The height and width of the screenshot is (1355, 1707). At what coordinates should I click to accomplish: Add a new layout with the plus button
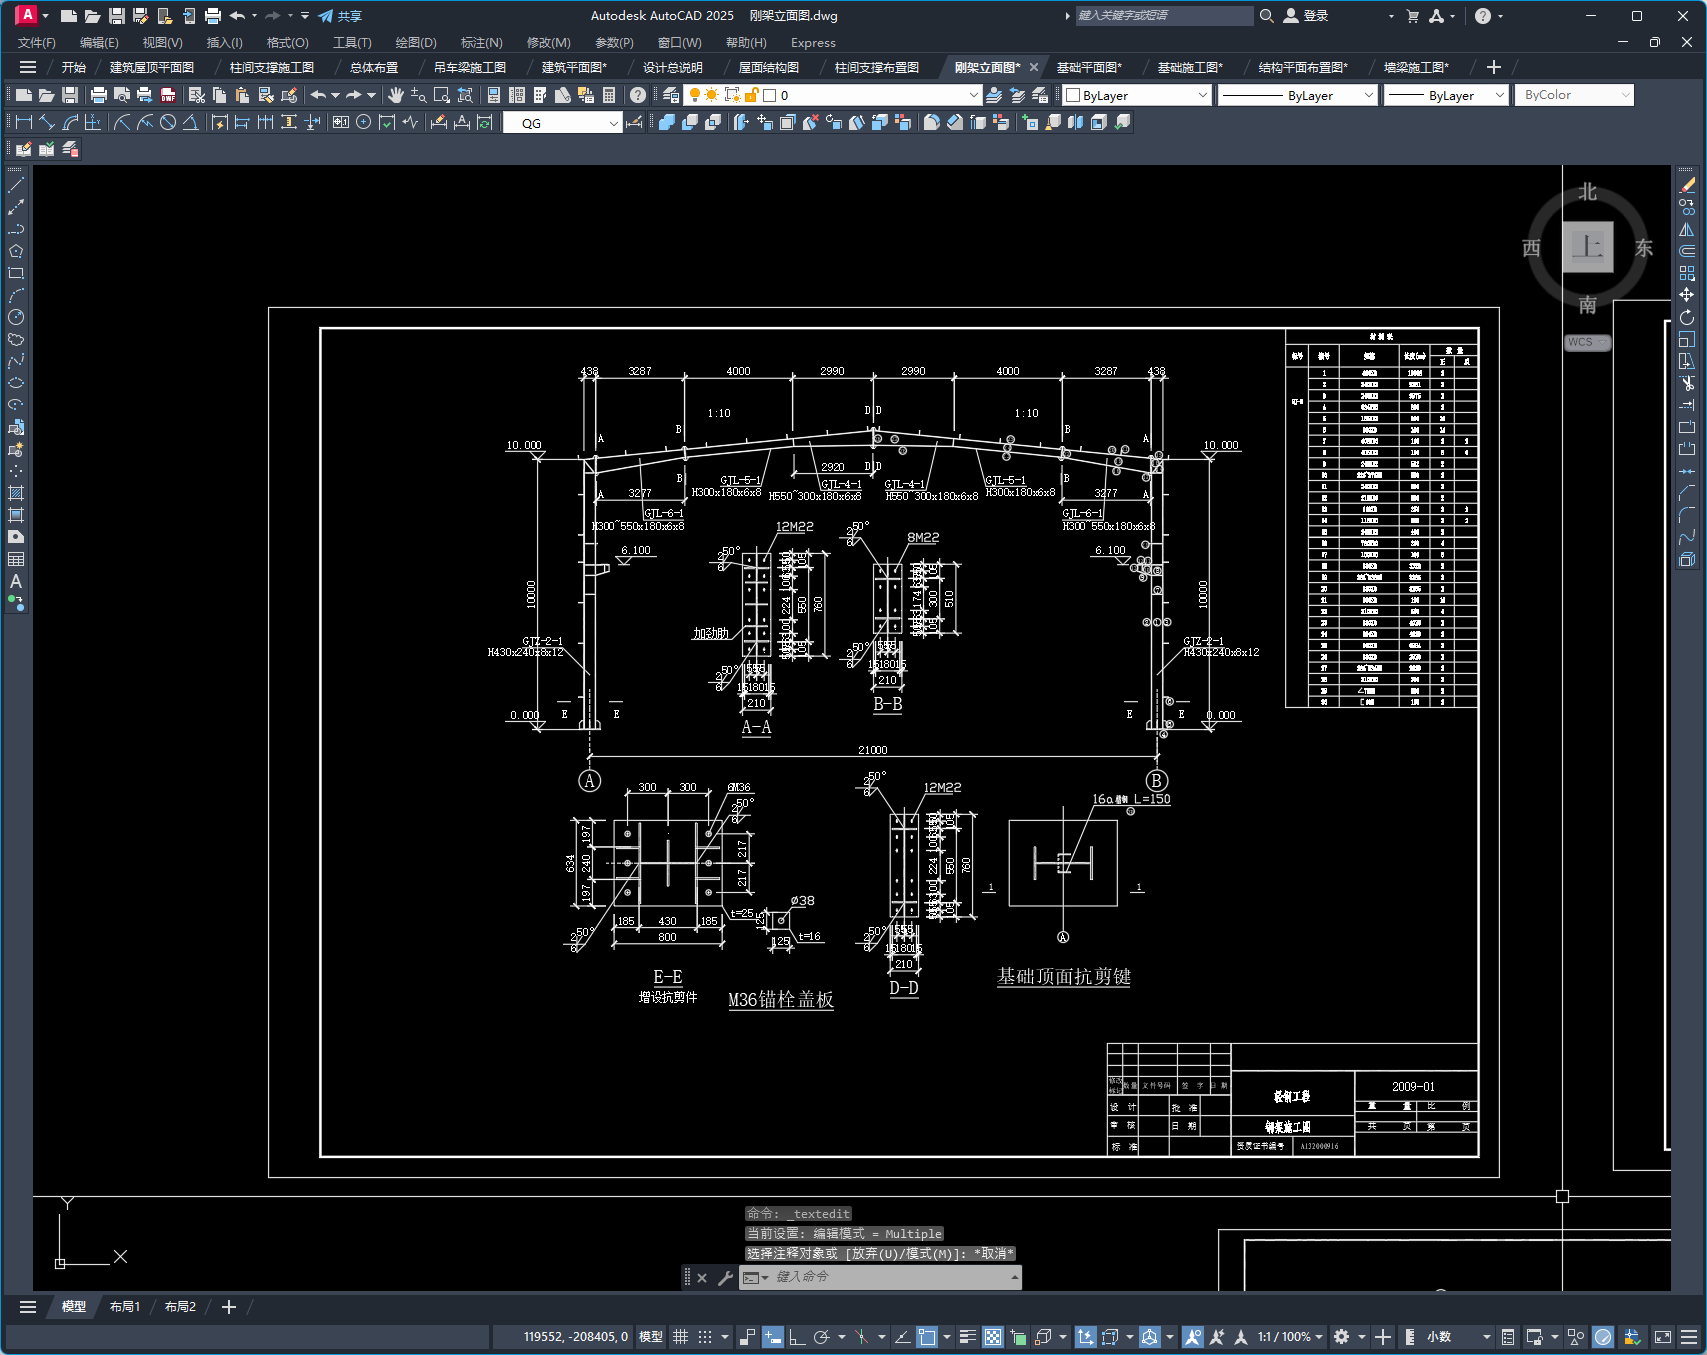[x=229, y=1307]
